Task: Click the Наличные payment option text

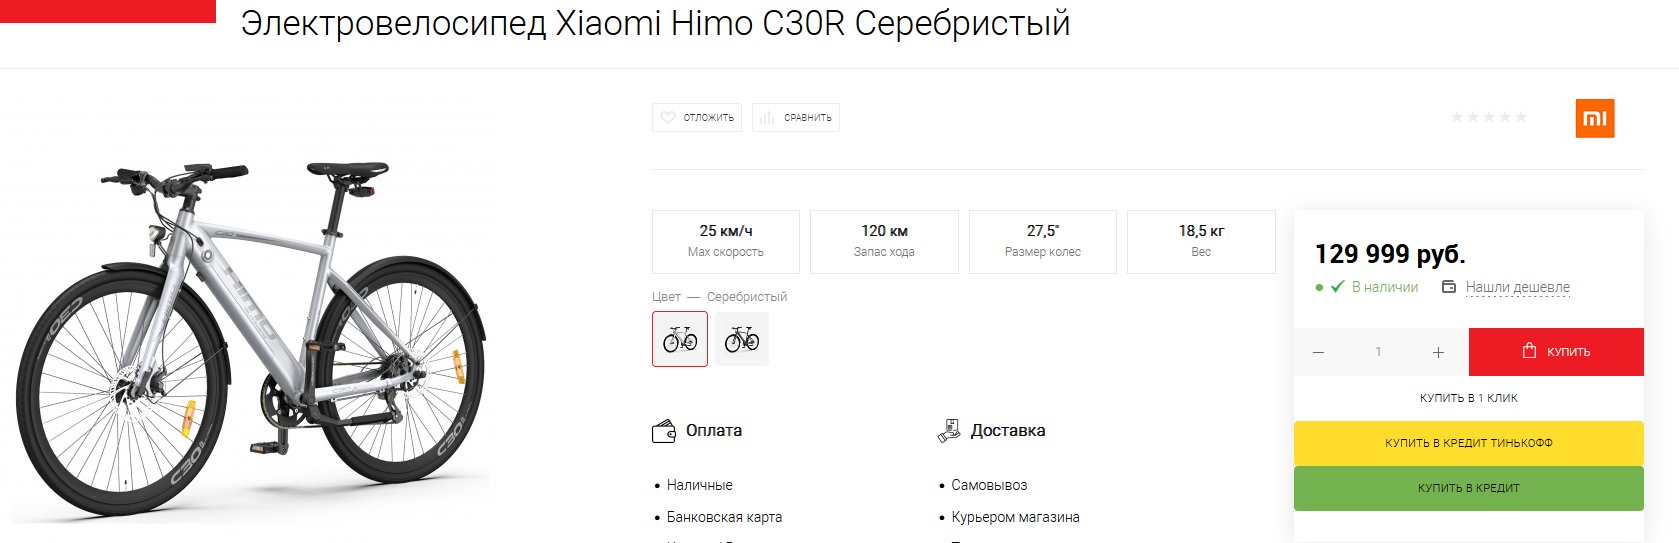Action: [700, 485]
